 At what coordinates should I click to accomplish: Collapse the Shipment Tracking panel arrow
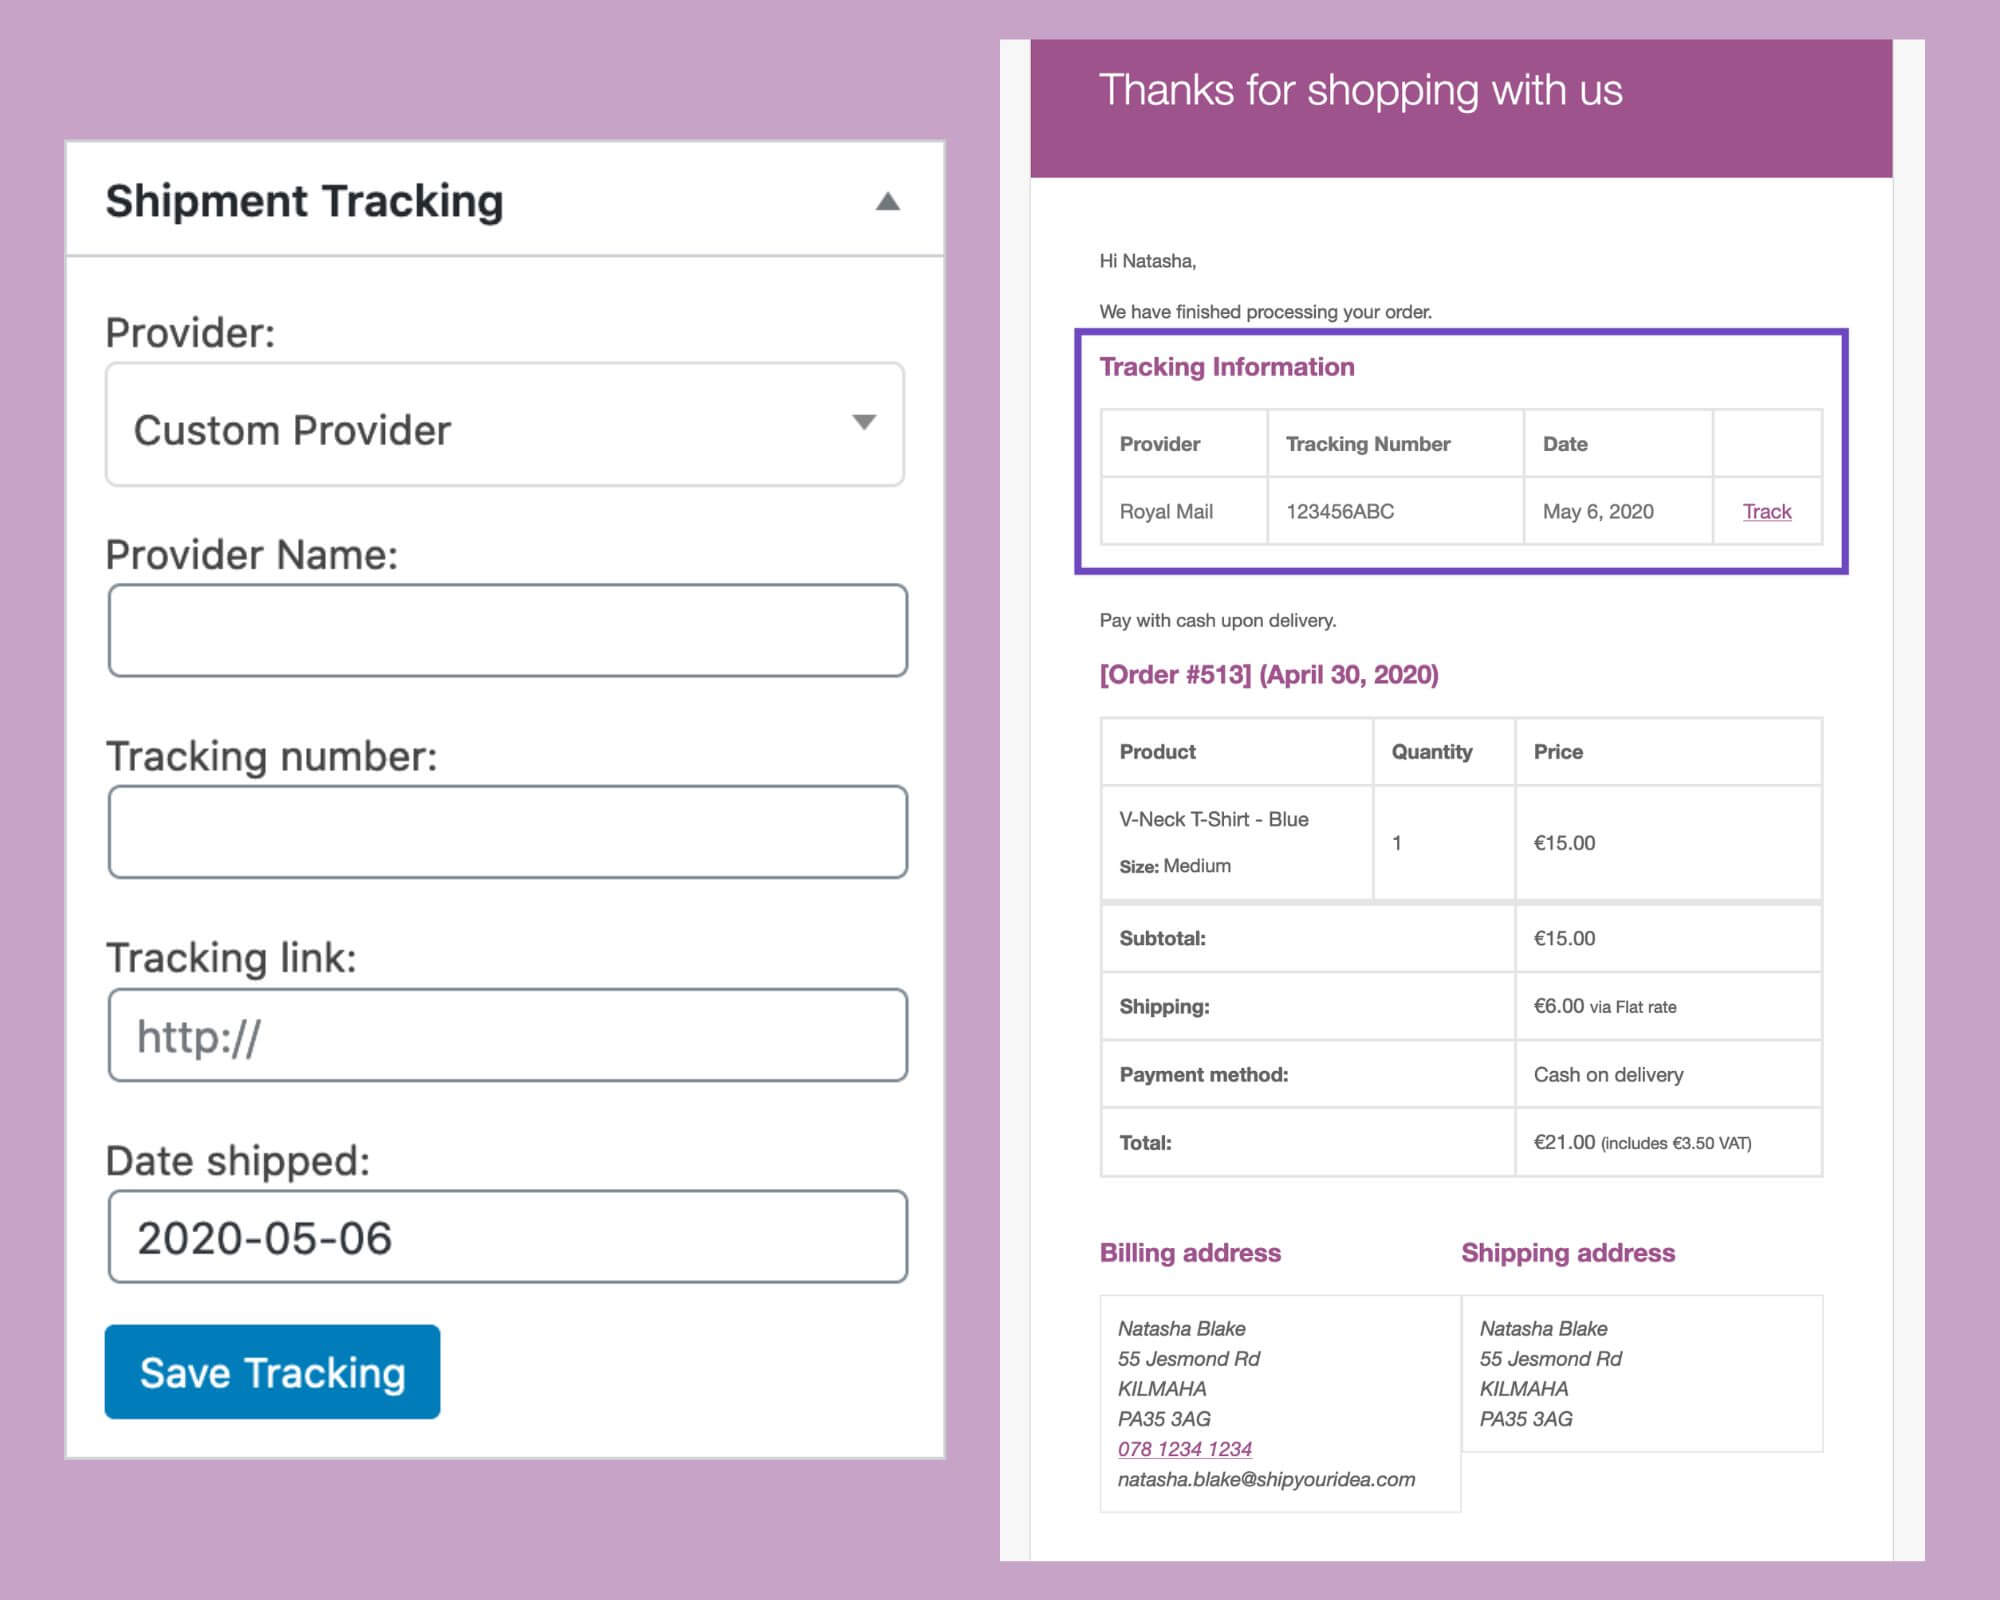click(887, 202)
